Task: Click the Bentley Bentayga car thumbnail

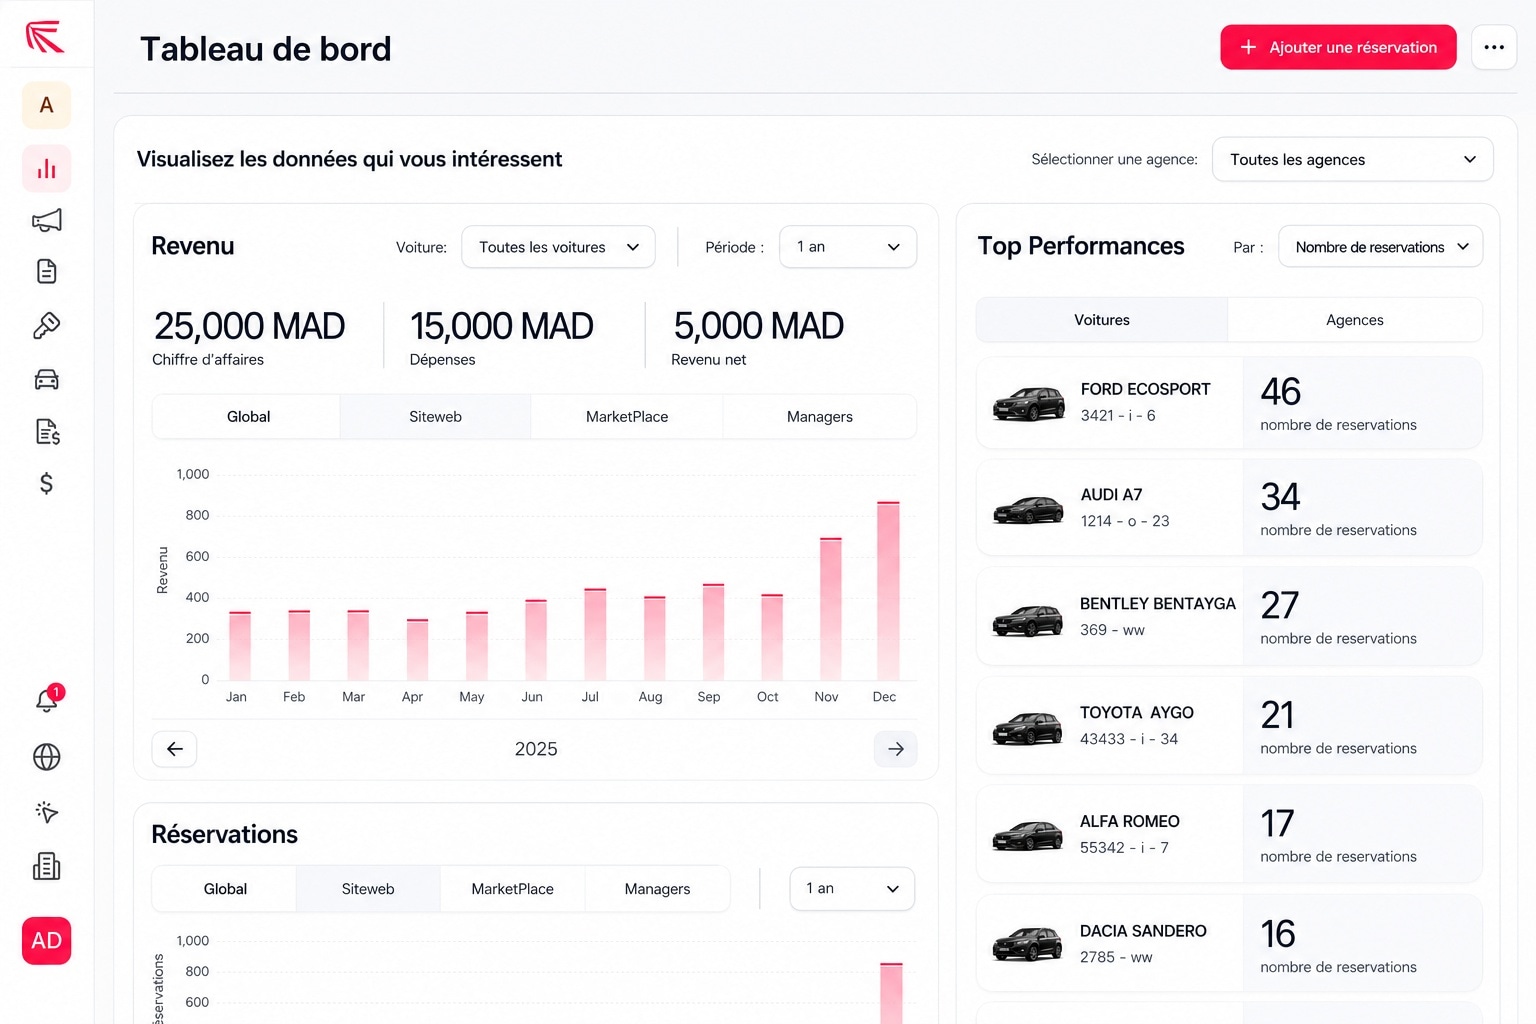Action: [x=1028, y=620]
